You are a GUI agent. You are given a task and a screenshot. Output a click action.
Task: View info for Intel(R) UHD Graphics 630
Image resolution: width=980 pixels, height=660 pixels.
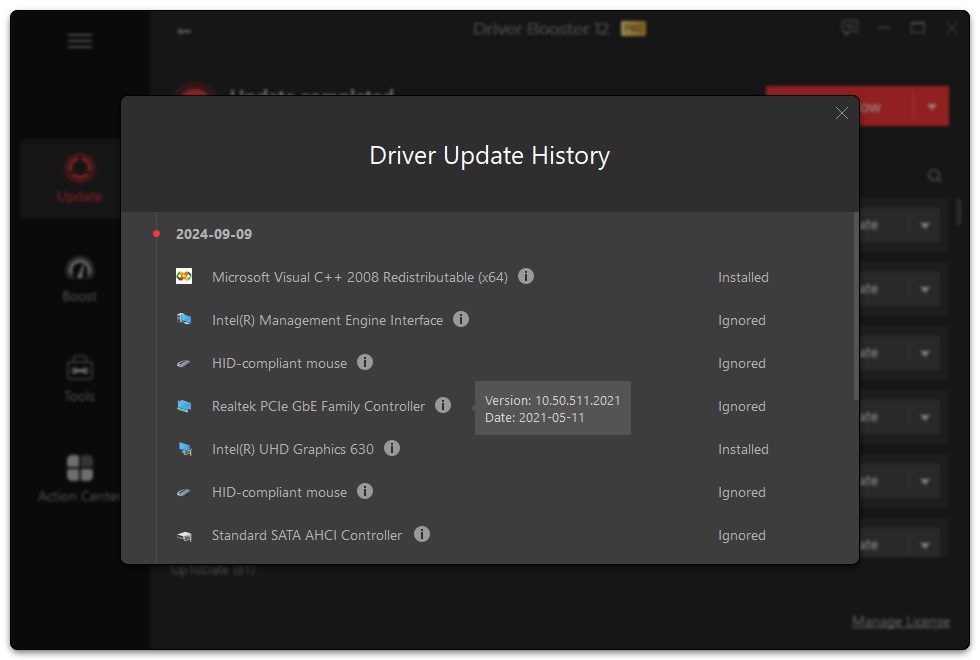[391, 448]
